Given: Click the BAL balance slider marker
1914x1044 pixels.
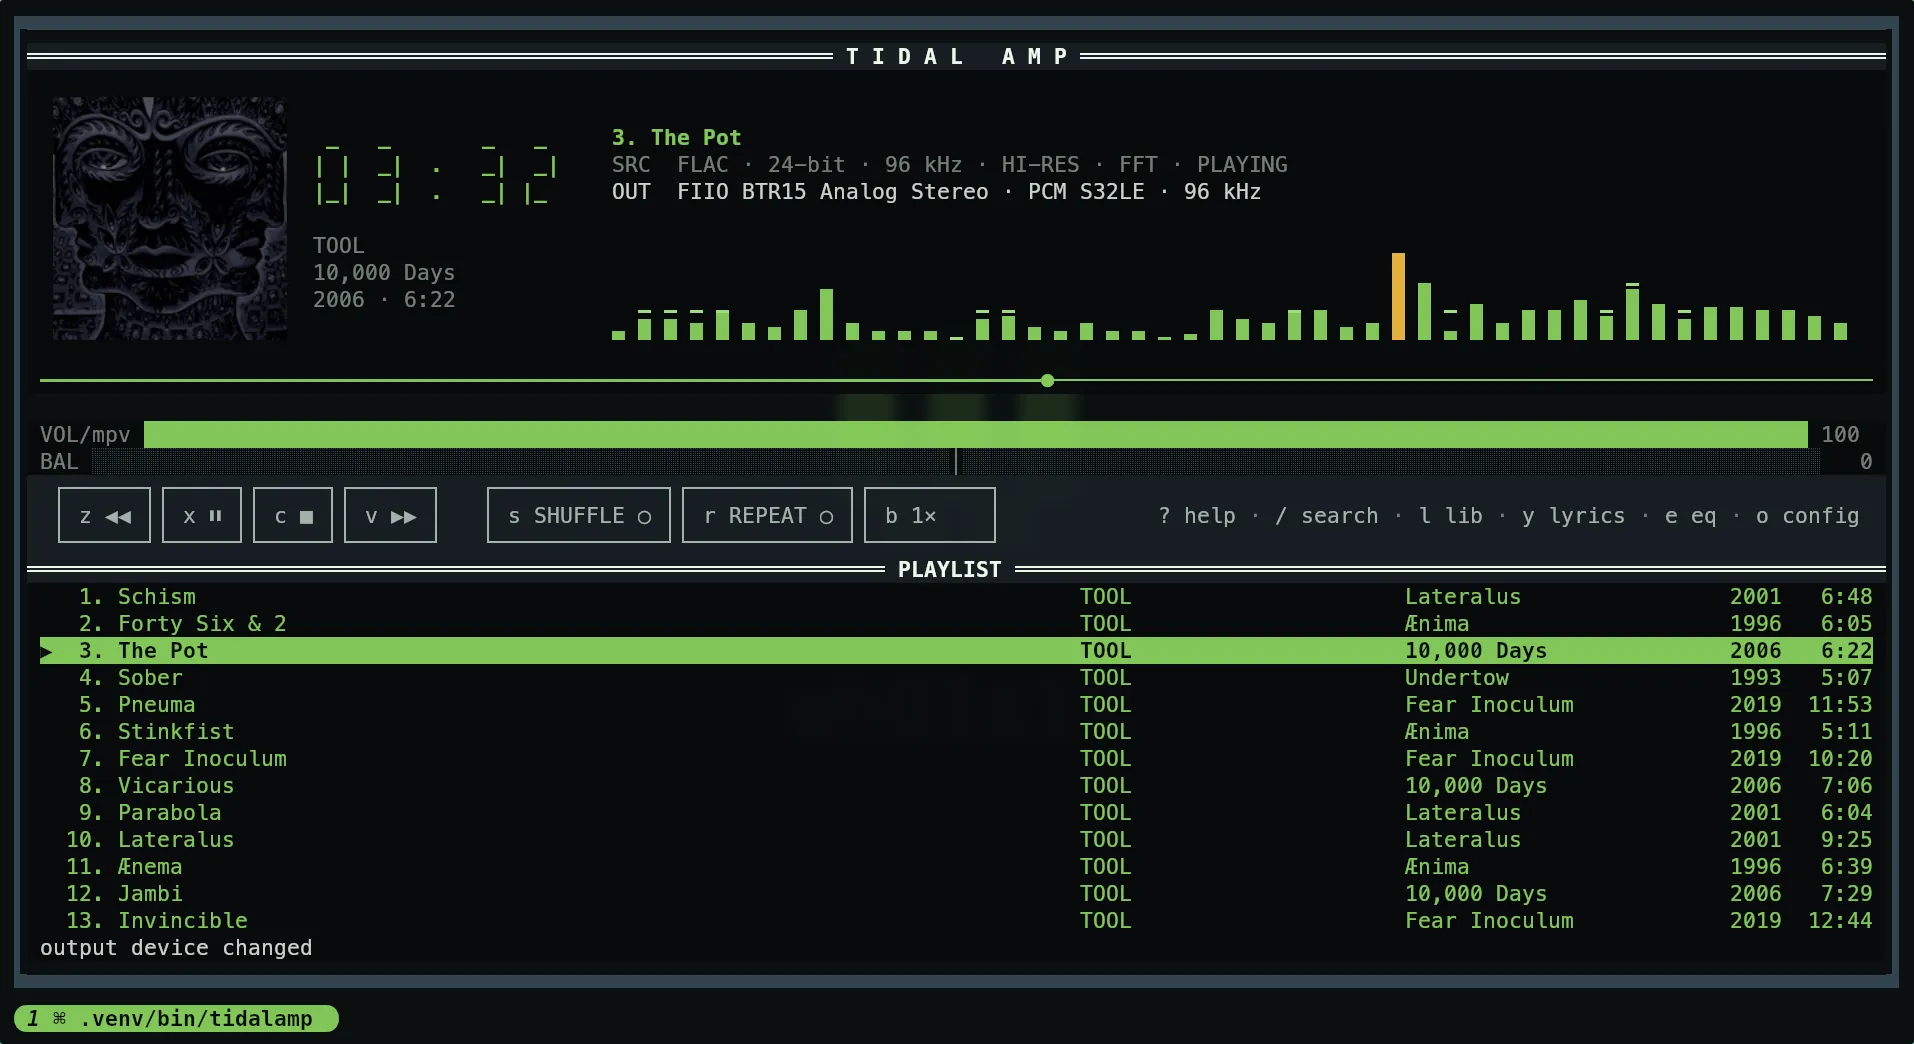Looking at the screenshot, I should (956, 461).
